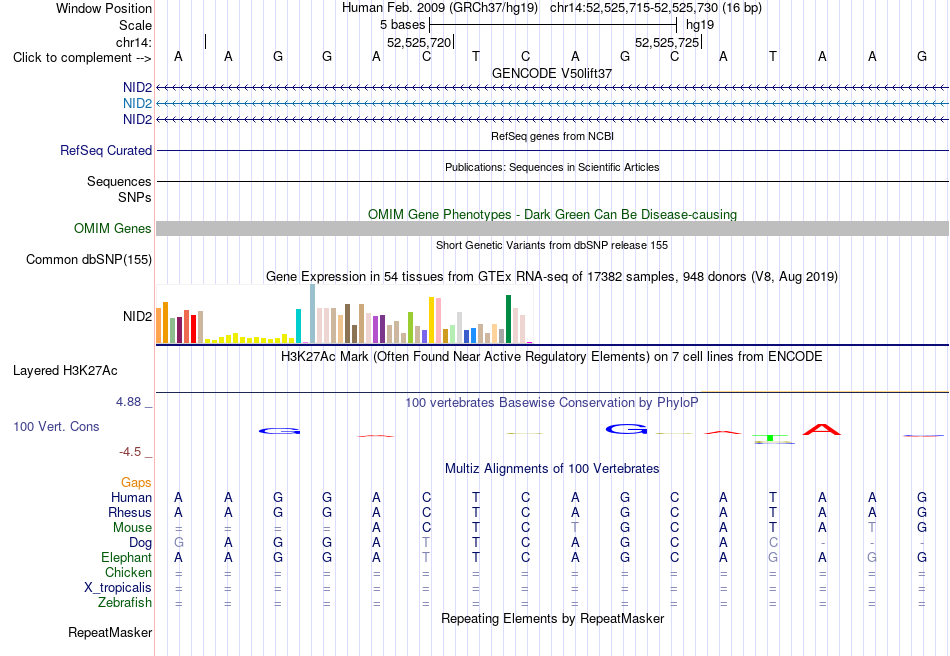The width and height of the screenshot is (950, 656).
Task: Click the RefSeq Curated track label
Action: pyautogui.click(x=106, y=150)
